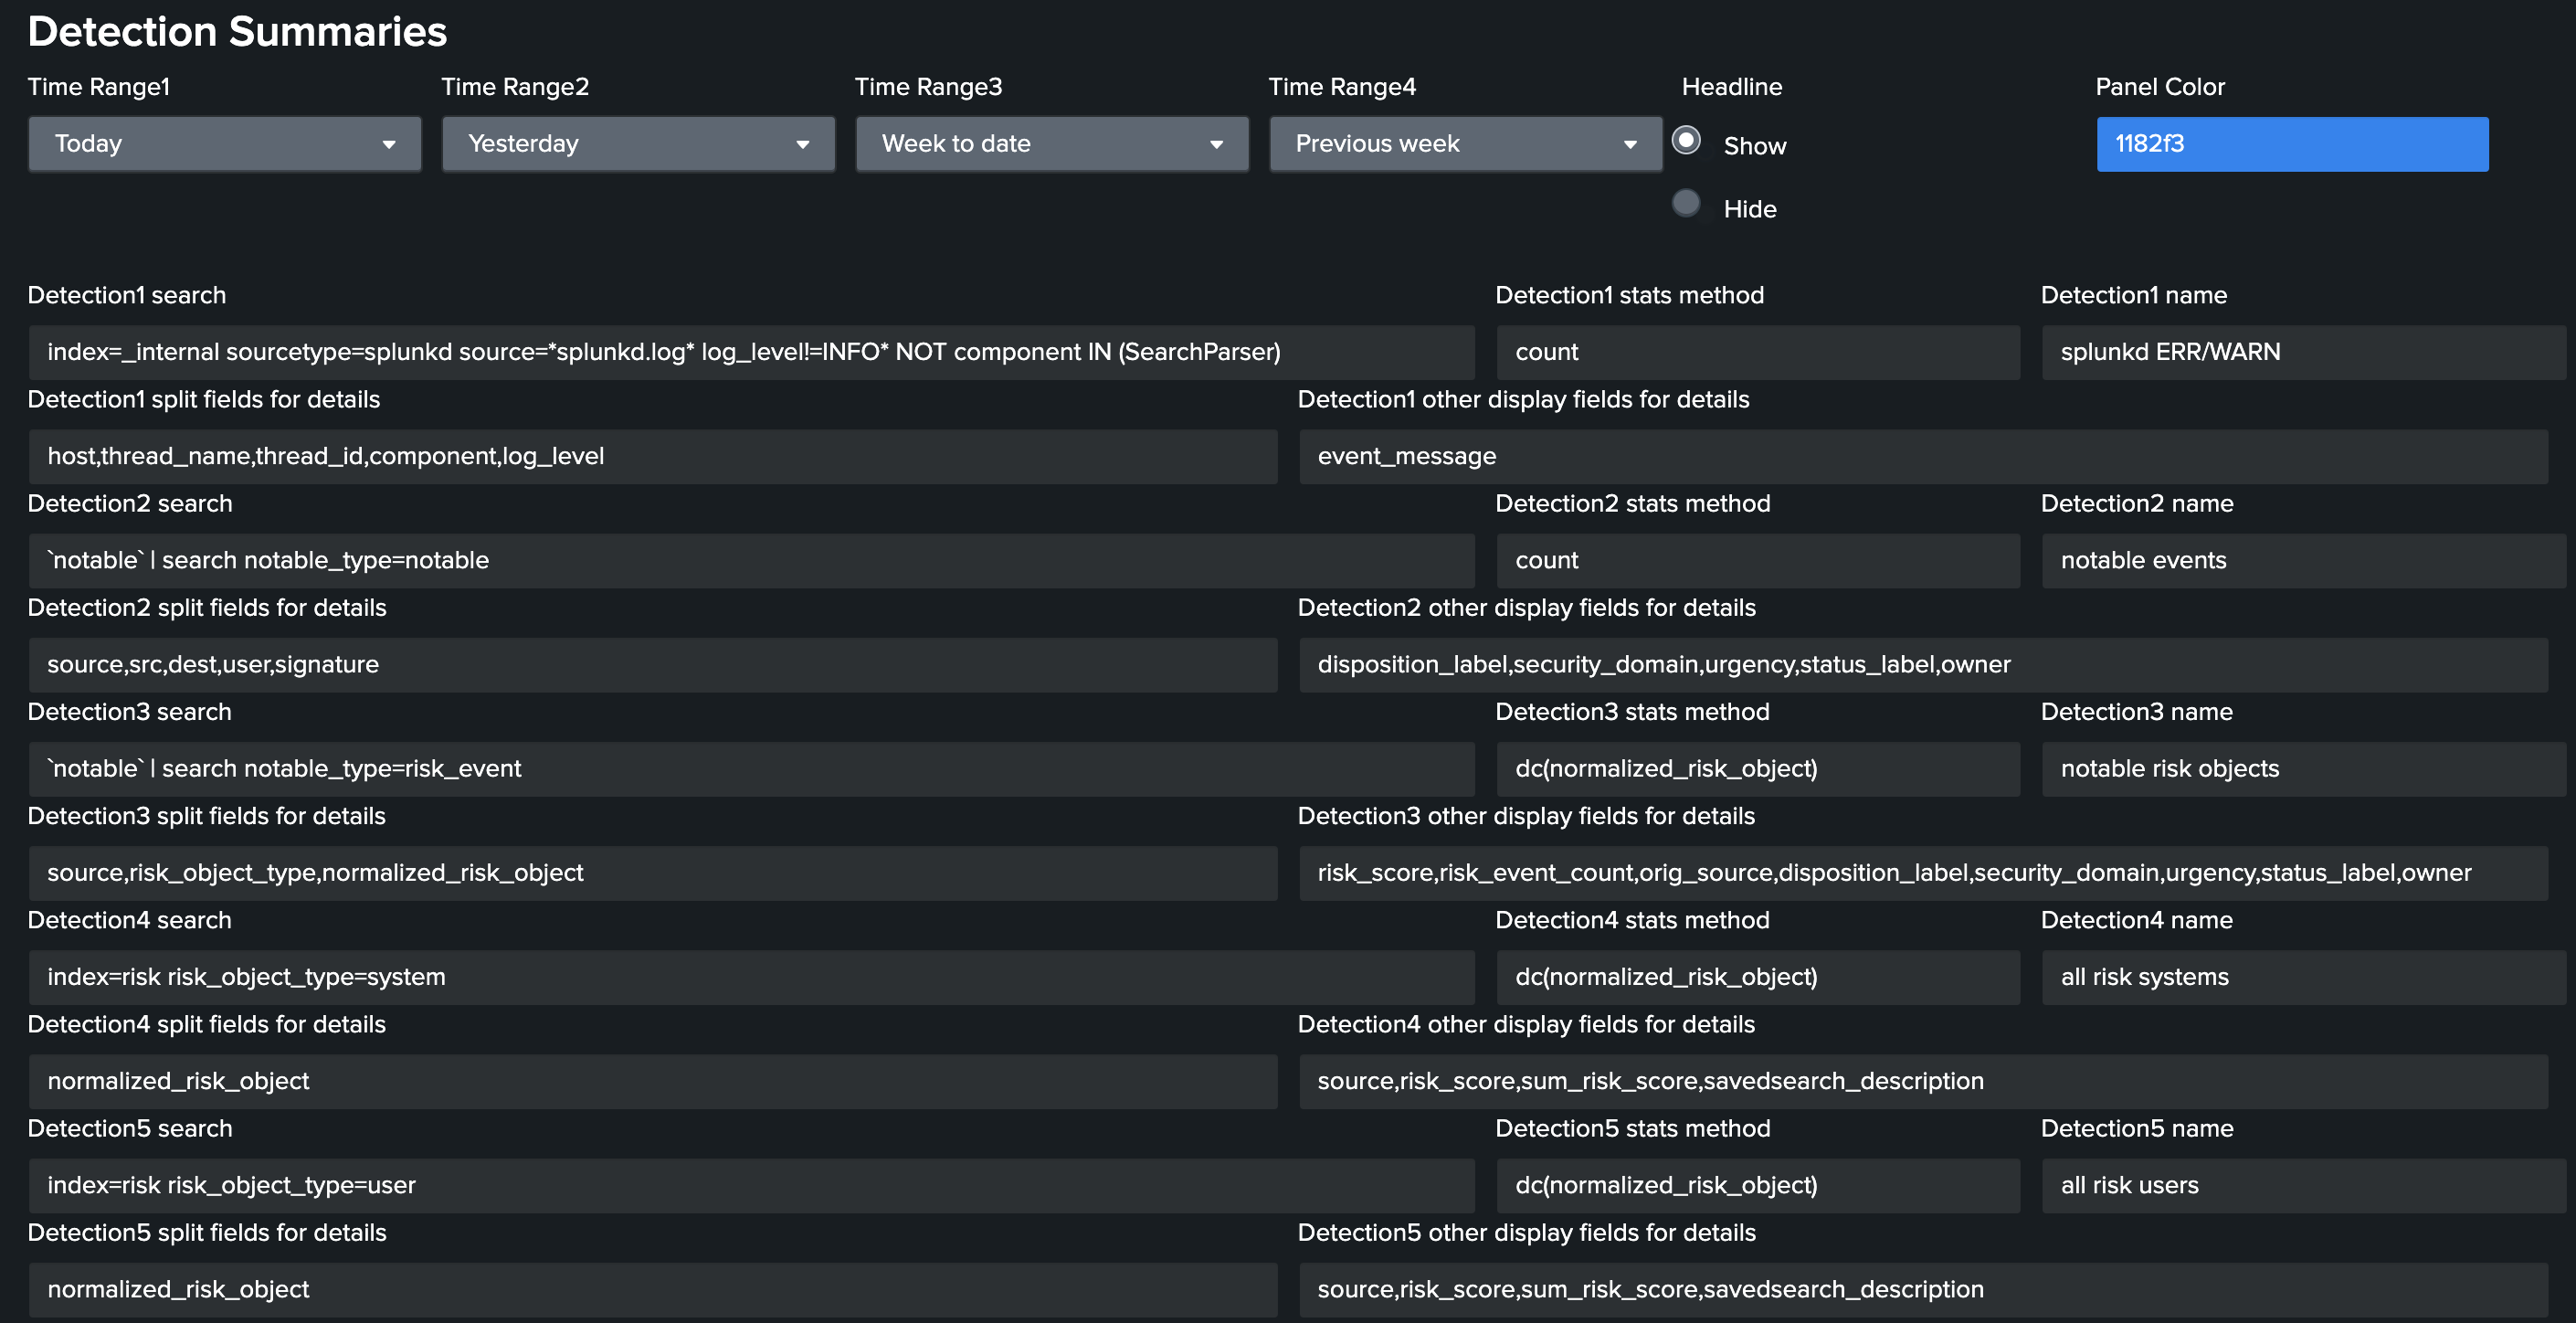Click the splunkd ERR/WARN name field
The width and height of the screenshot is (2576, 1323).
2302,352
